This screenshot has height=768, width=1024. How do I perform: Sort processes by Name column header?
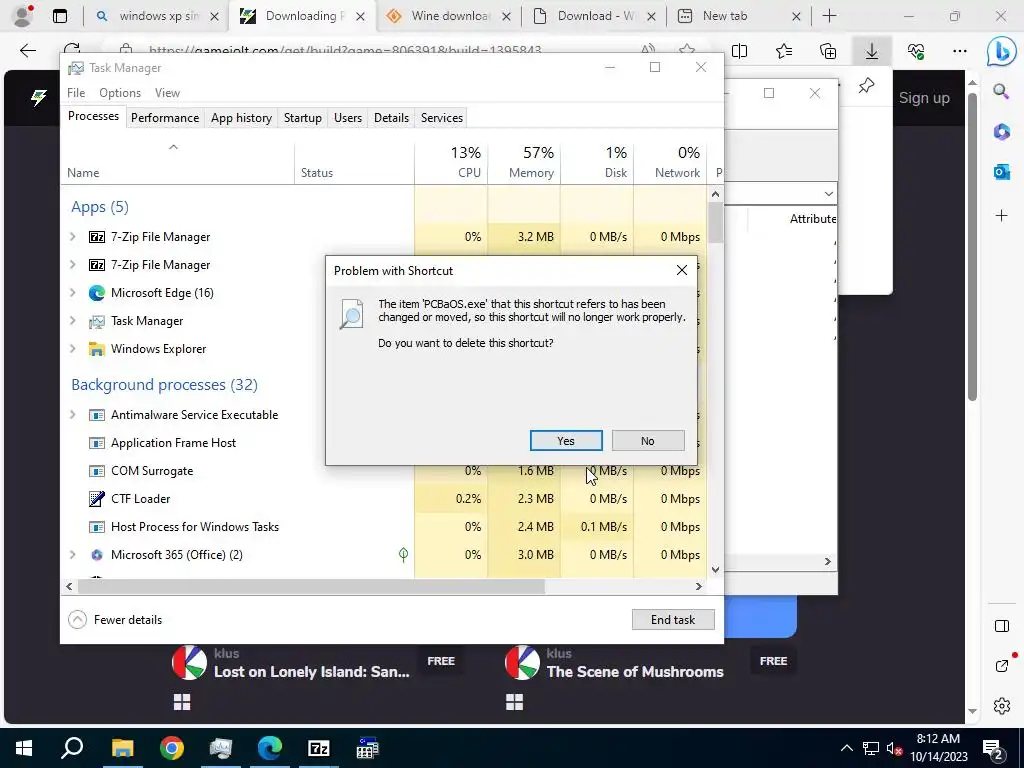point(178,165)
